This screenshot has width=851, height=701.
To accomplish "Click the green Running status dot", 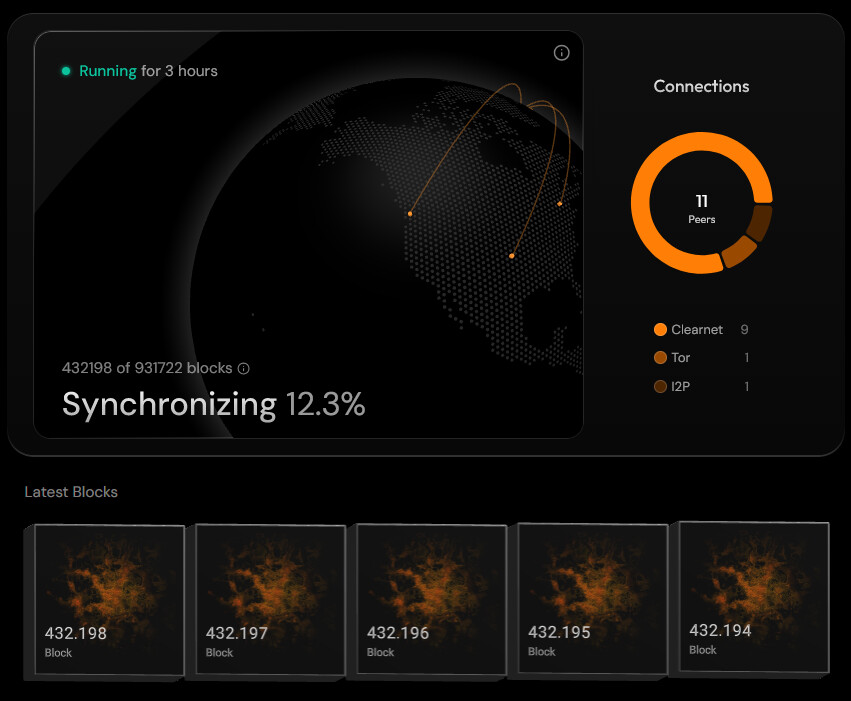I will [x=66, y=71].
